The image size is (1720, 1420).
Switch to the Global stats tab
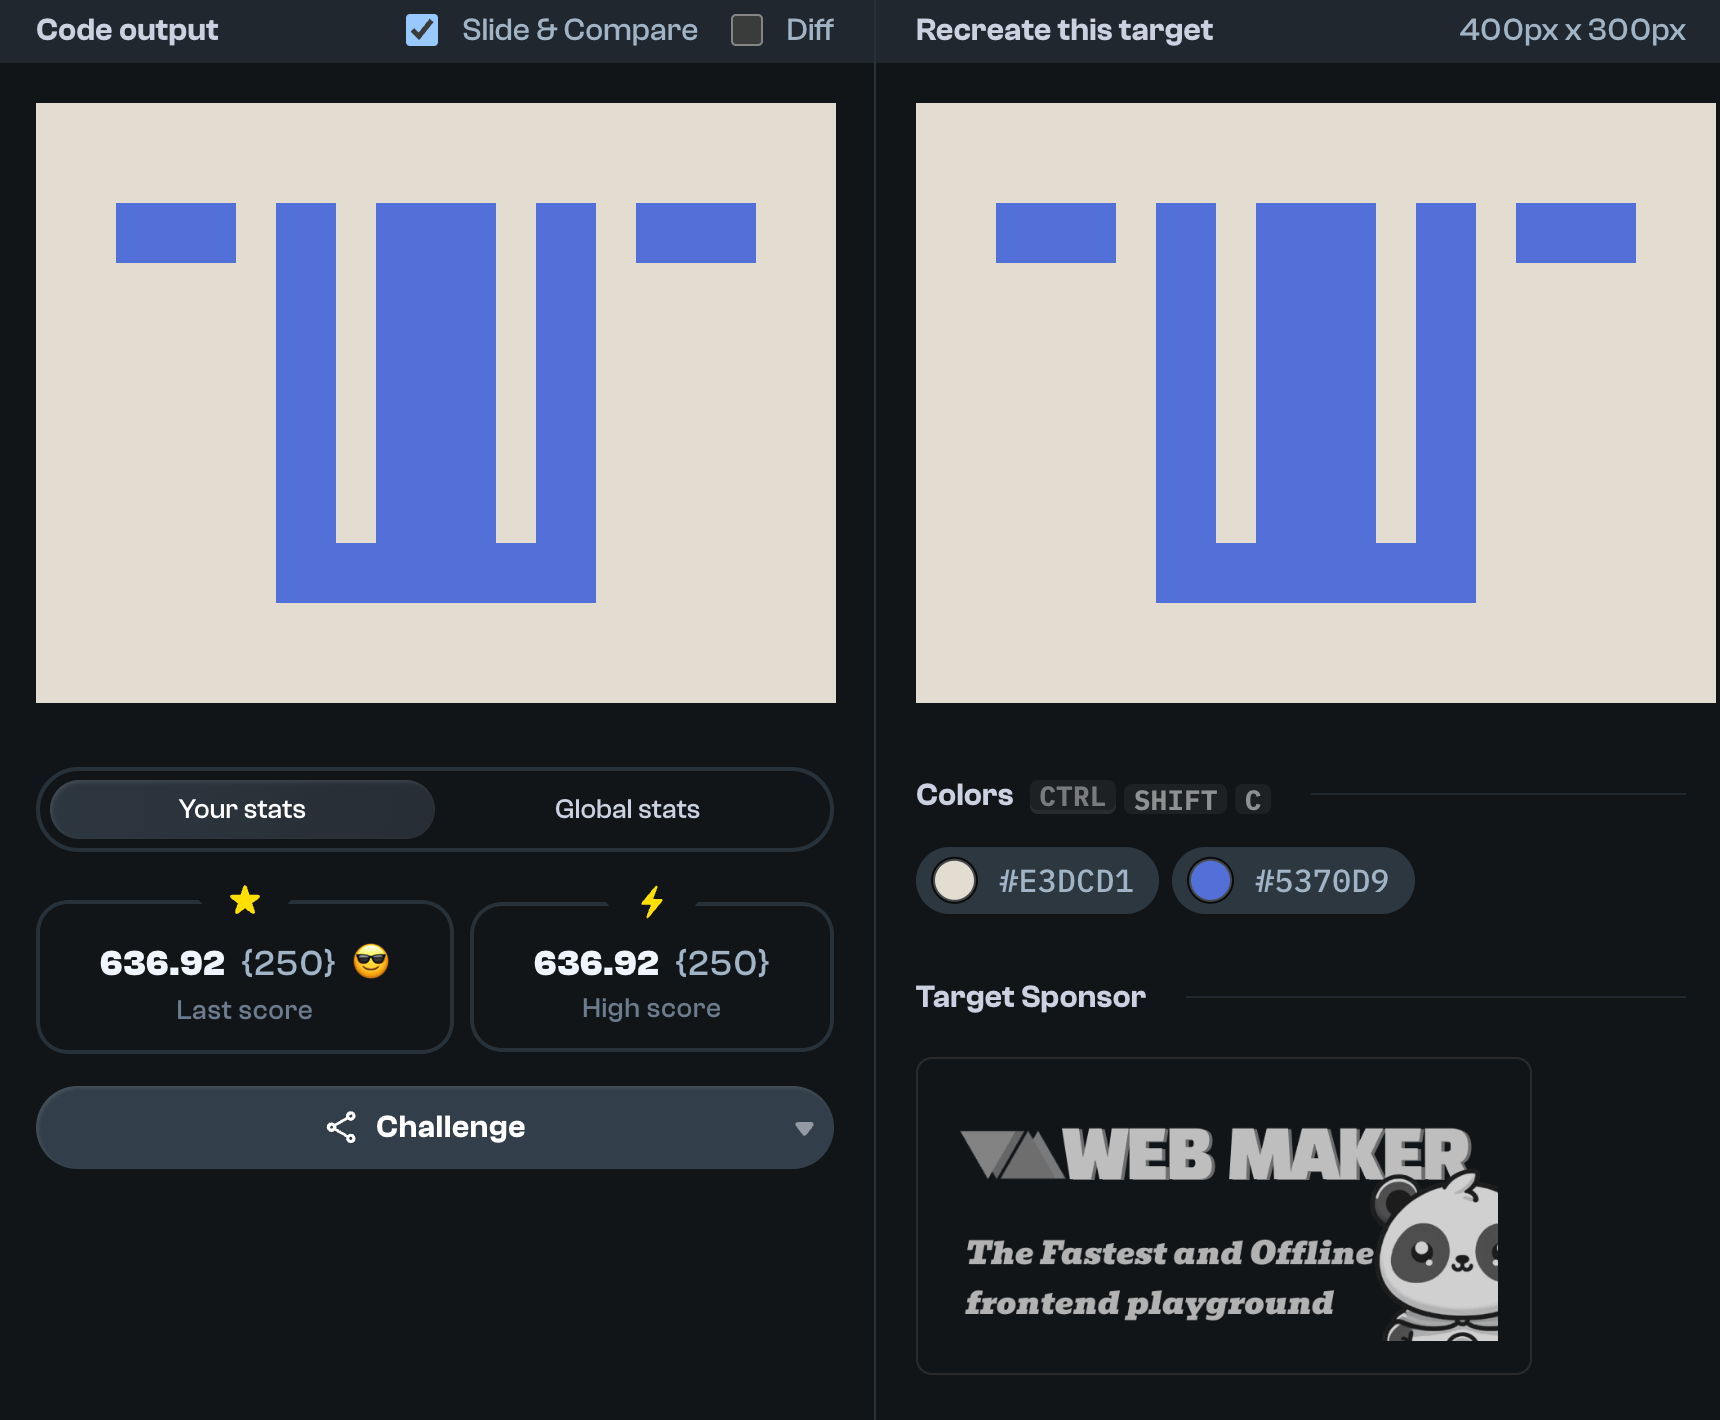pyautogui.click(x=627, y=809)
